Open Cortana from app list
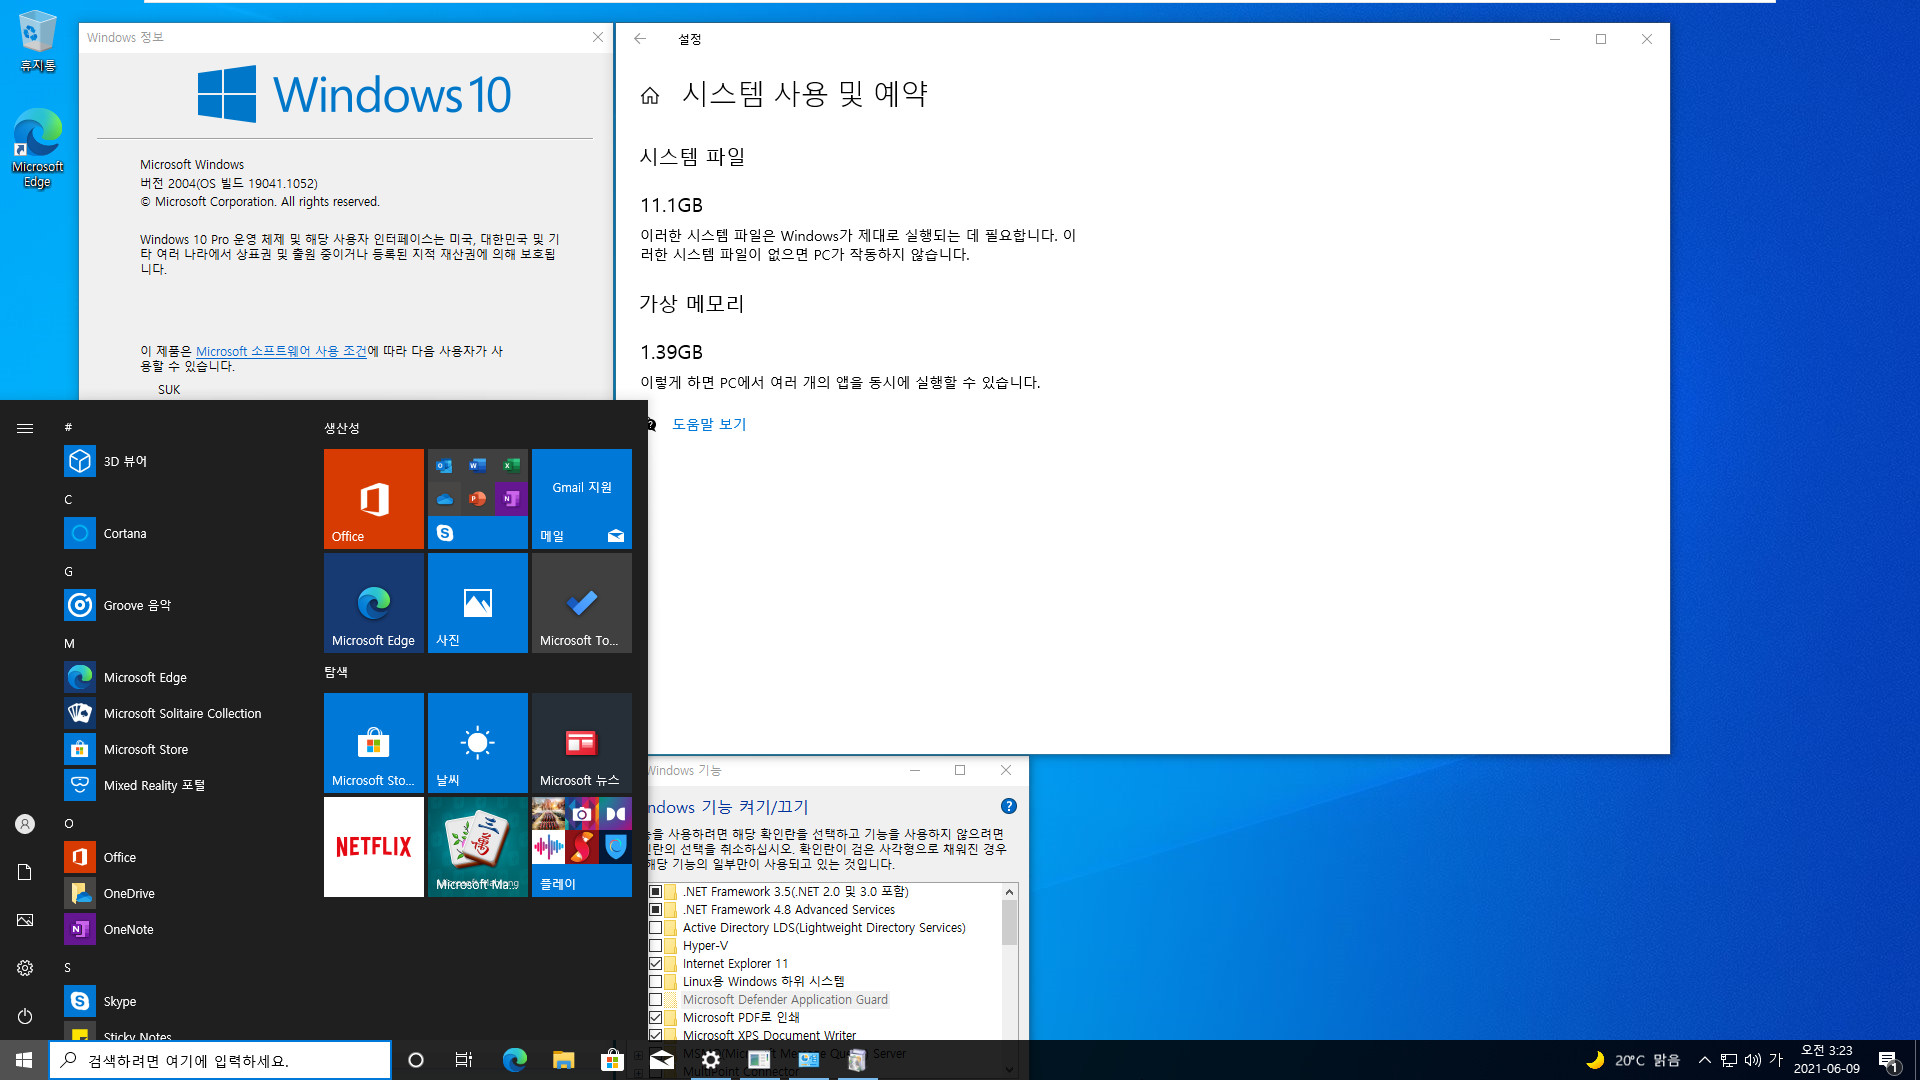 [x=180, y=533]
